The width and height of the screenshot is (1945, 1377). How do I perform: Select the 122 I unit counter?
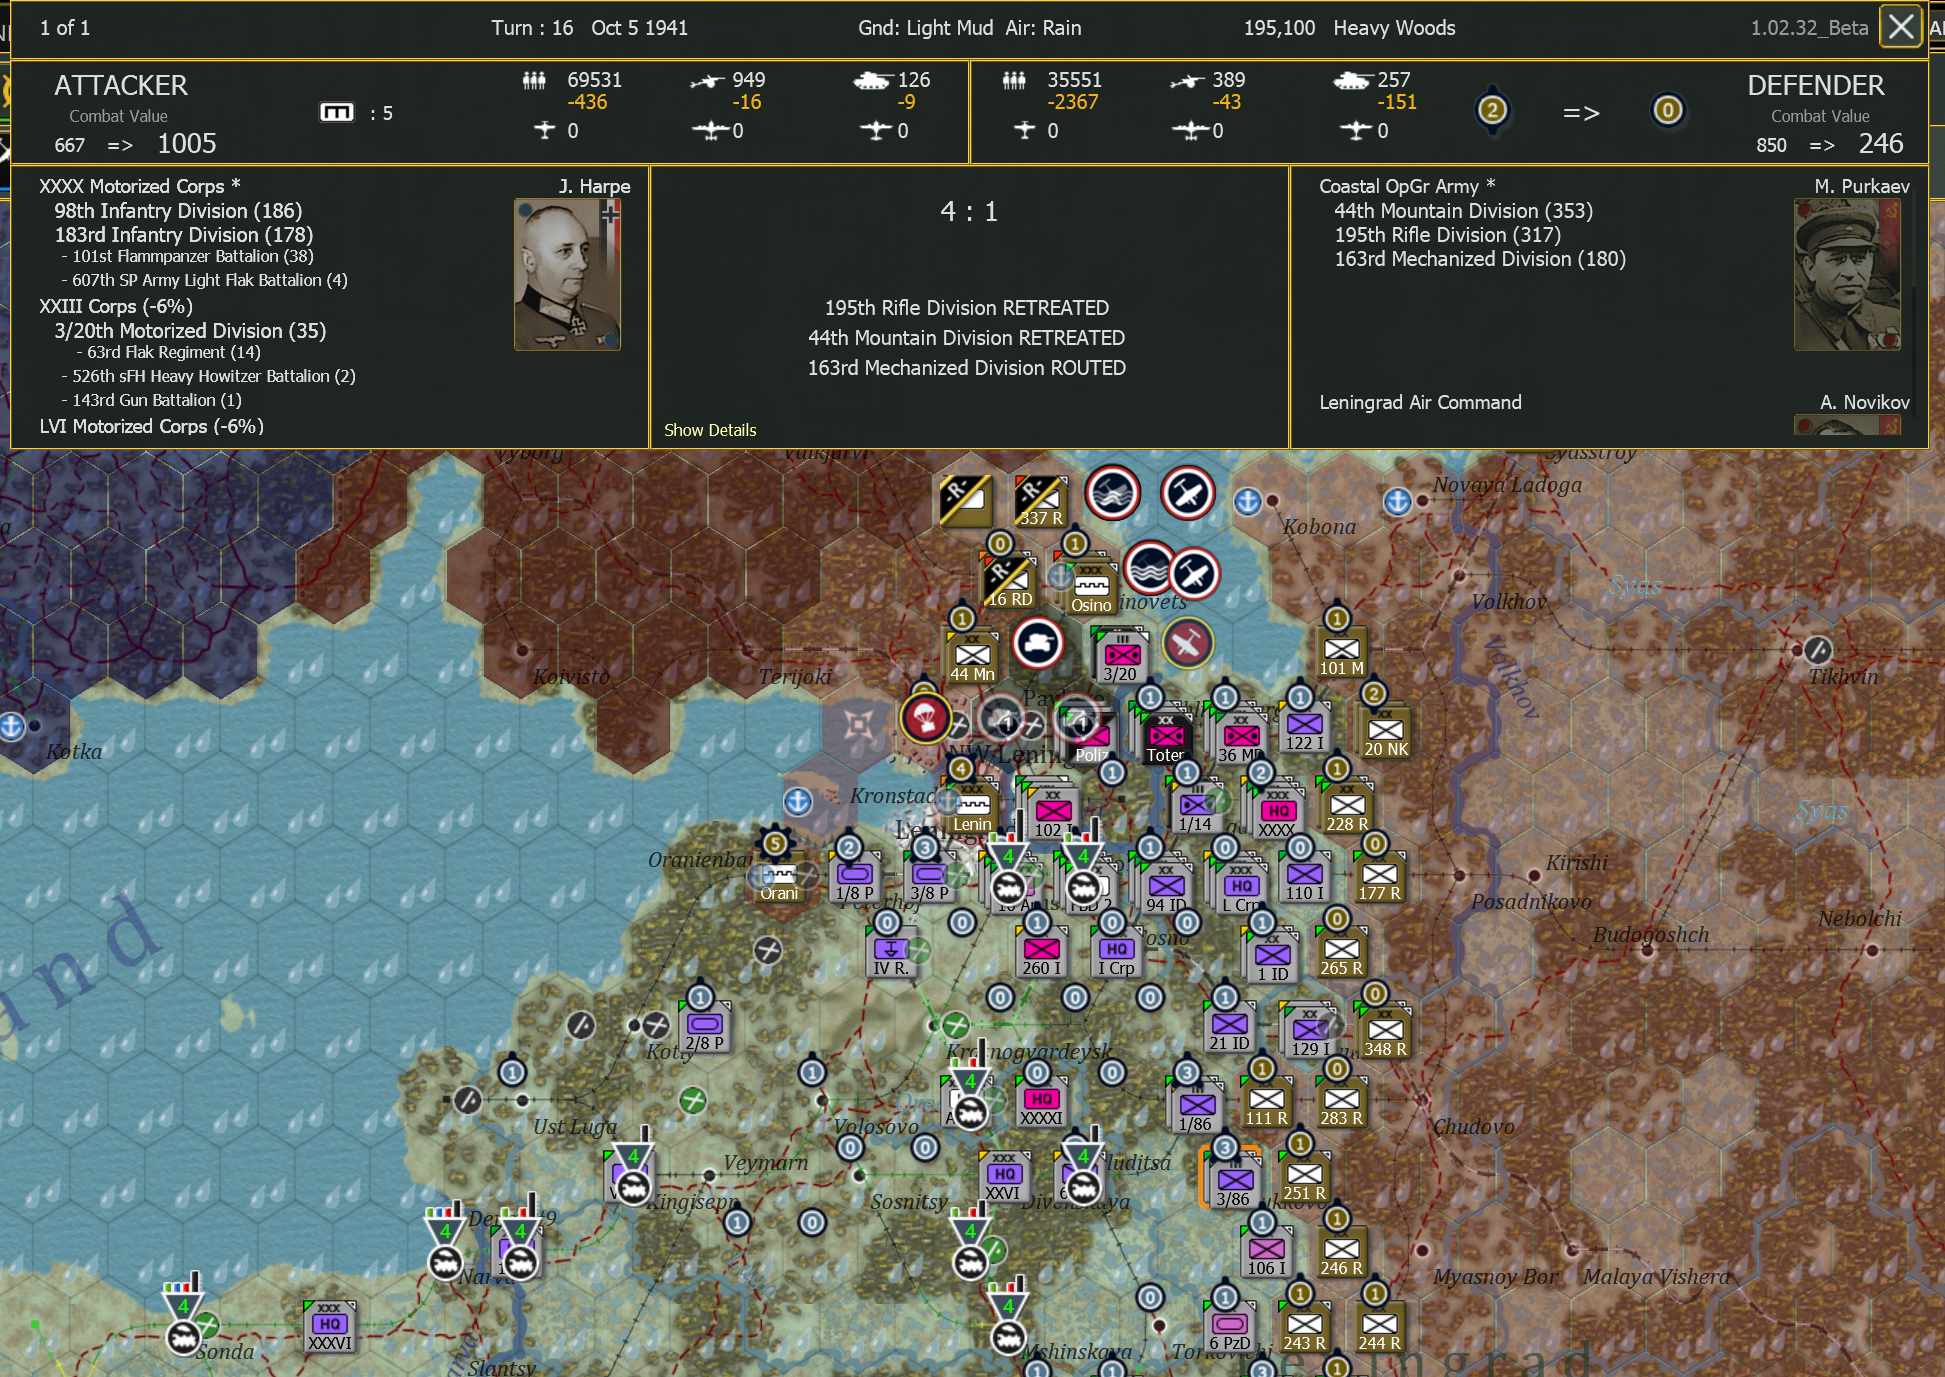click(x=1304, y=727)
